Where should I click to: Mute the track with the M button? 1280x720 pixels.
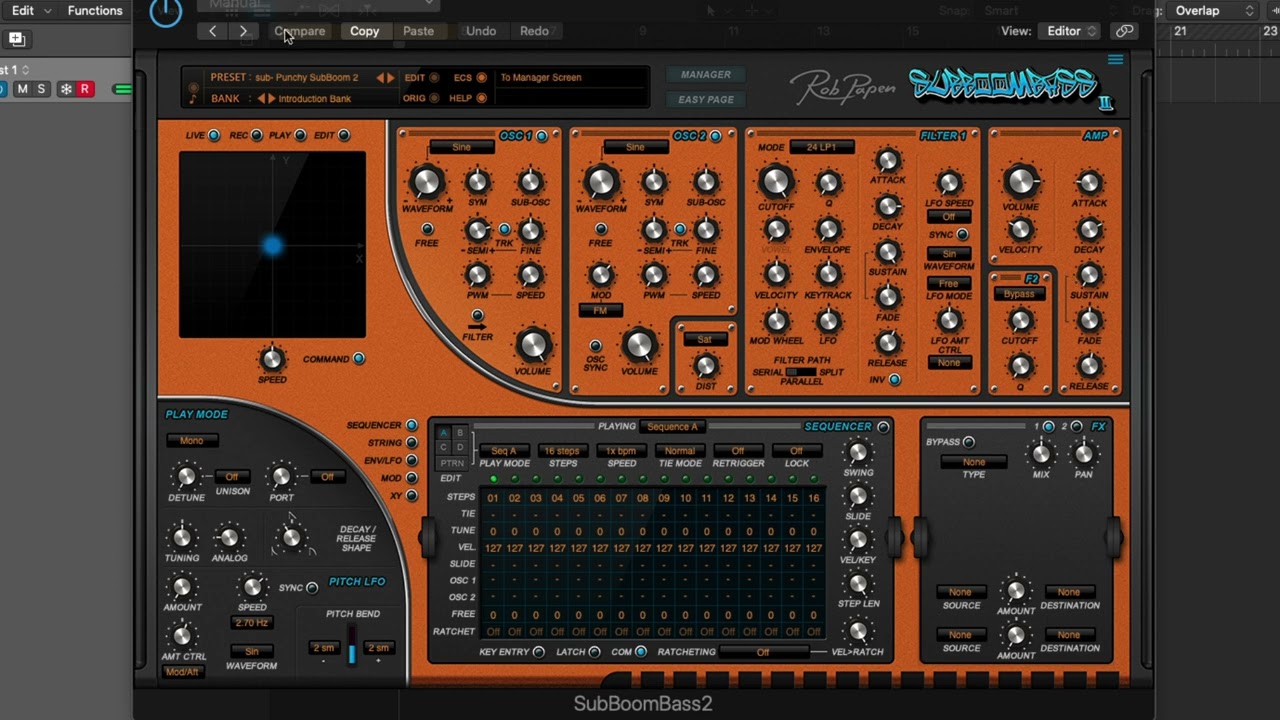[22, 89]
